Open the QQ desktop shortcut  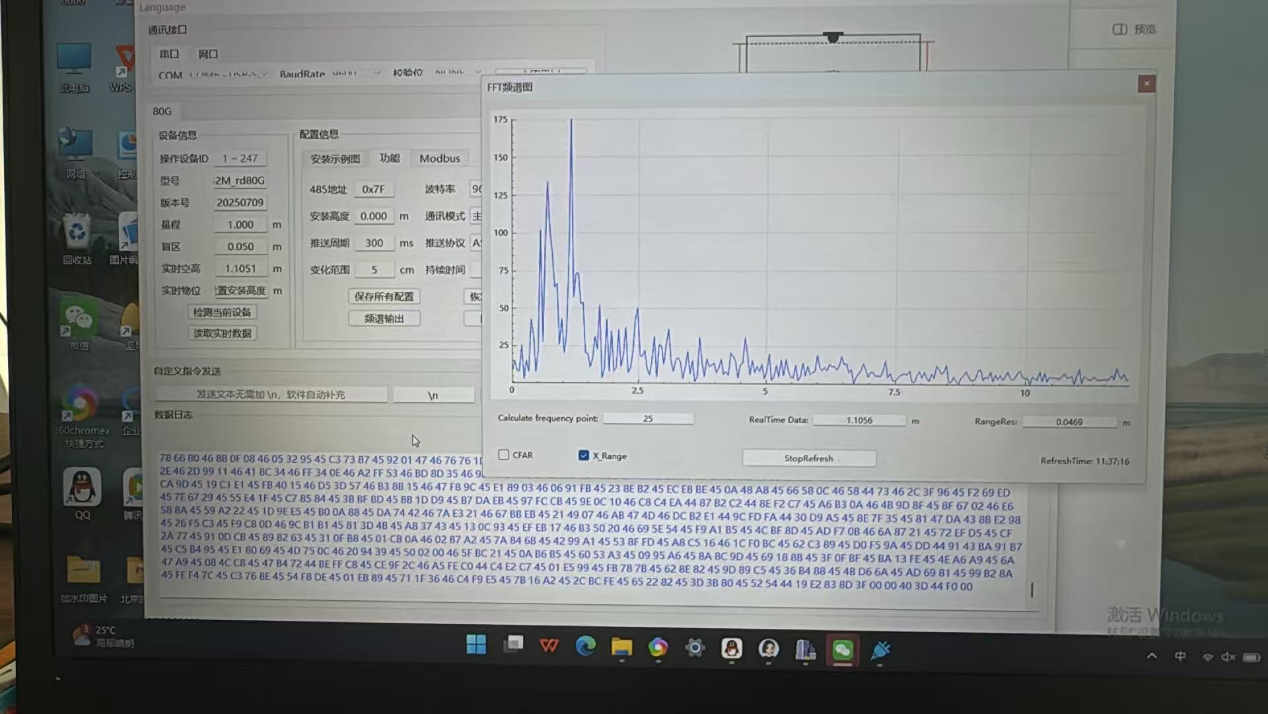click(82, 493)
